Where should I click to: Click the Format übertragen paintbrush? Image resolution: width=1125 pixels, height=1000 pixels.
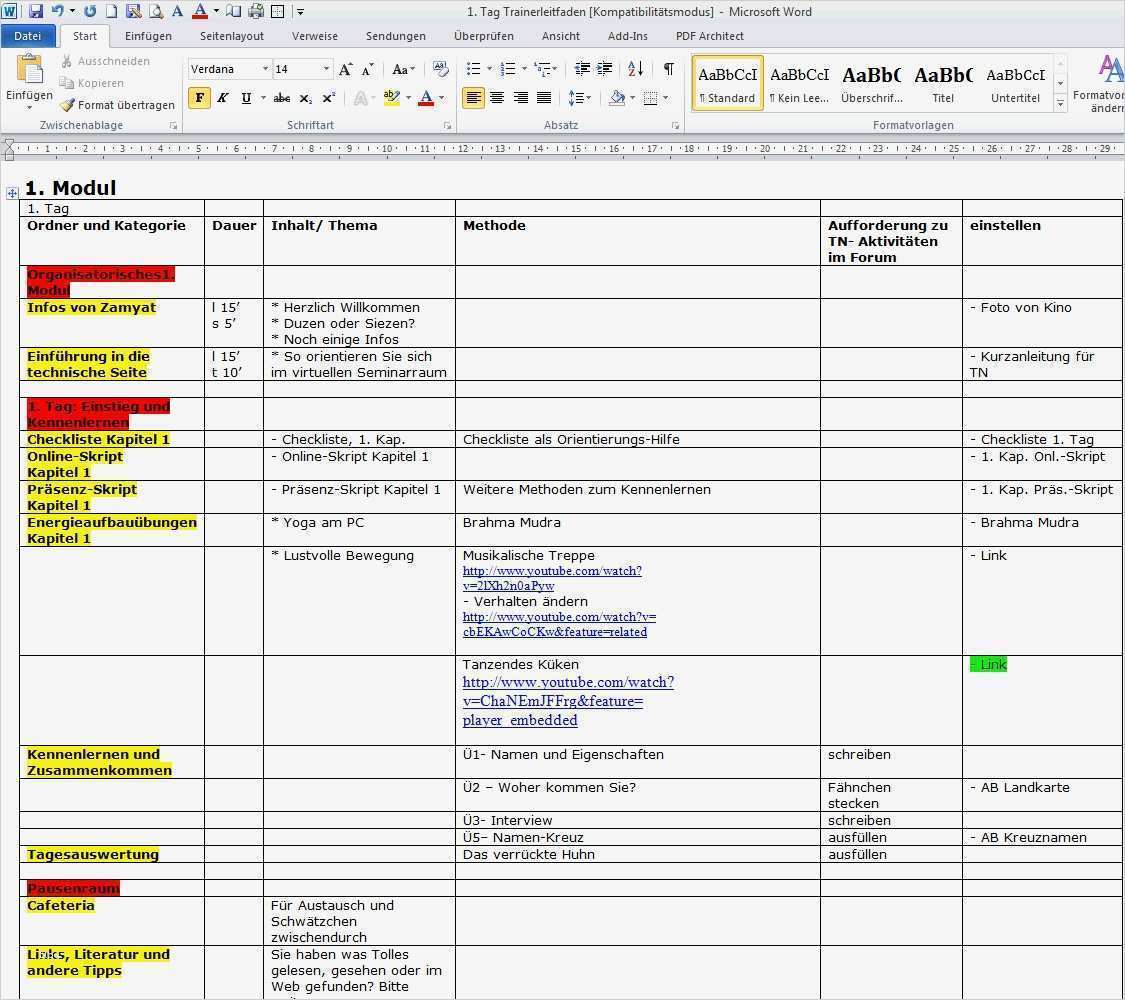click(x=118, y=105)
